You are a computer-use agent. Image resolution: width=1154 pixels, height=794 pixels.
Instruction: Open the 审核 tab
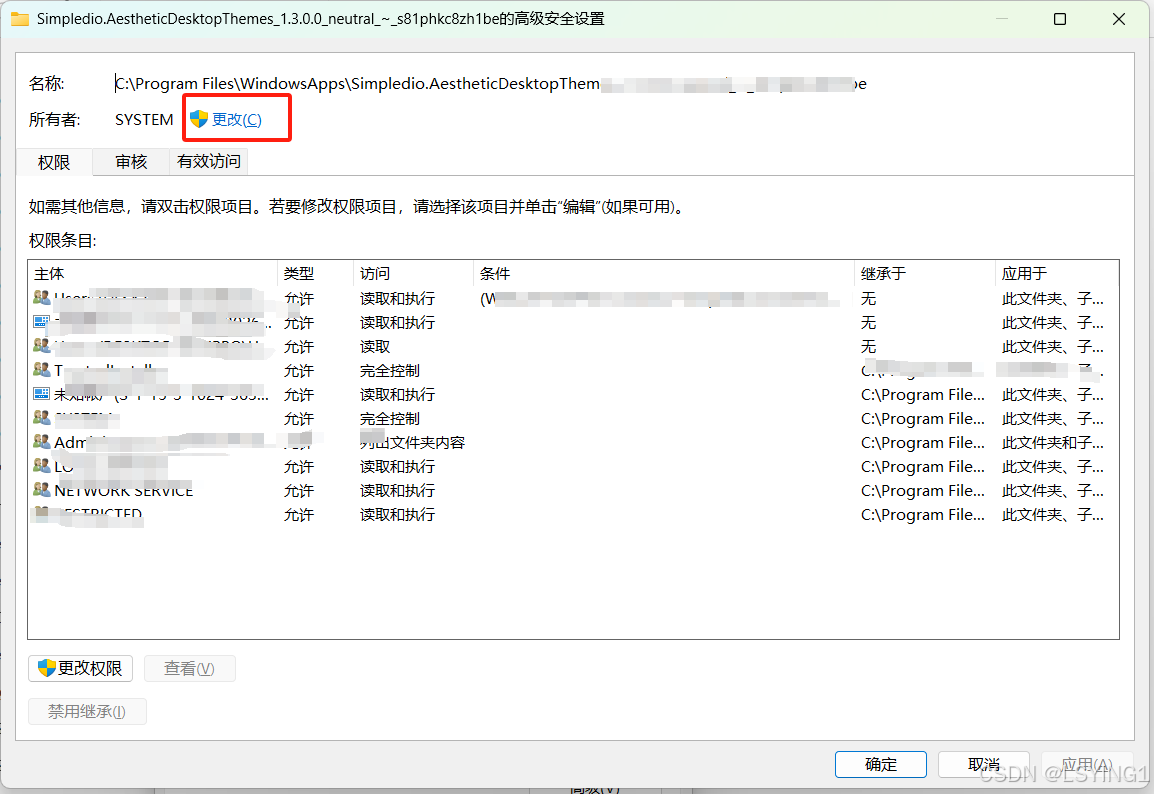click(131, 161)
